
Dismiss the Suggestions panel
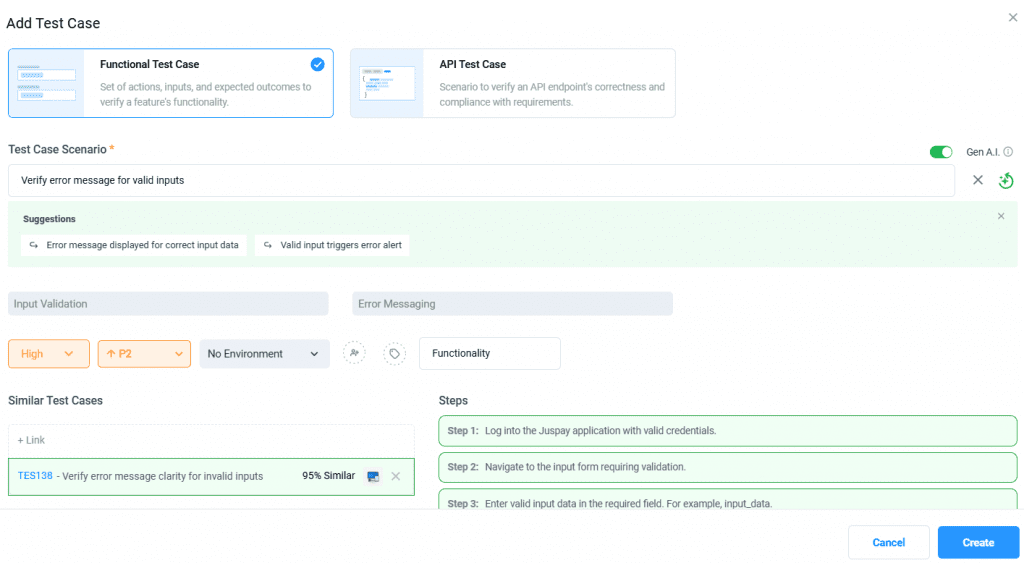(x=1001, y=216)
